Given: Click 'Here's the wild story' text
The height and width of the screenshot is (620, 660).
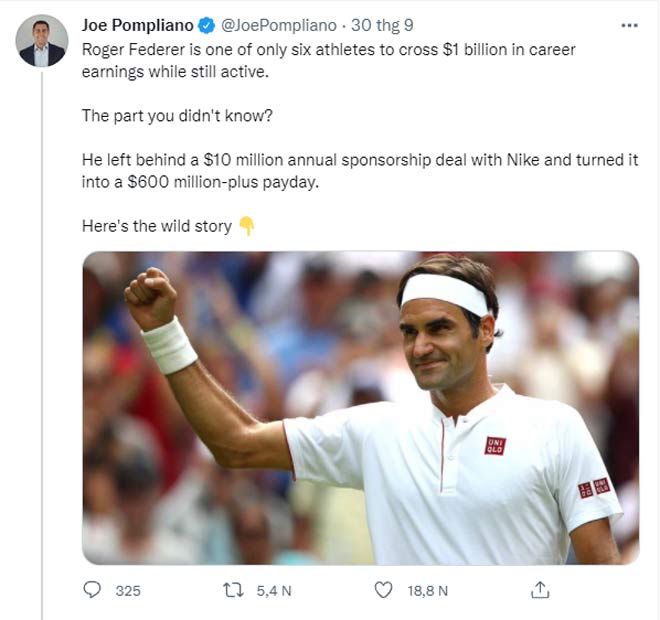Looking at the screenshot, I should [x=156, y=226].
